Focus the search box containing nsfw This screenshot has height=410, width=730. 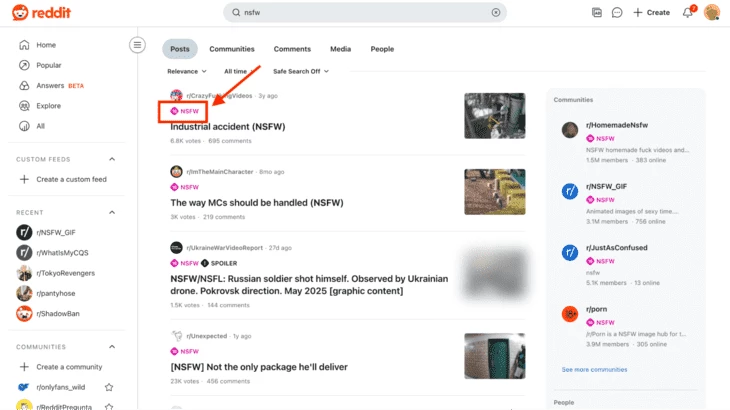[365, 13]
